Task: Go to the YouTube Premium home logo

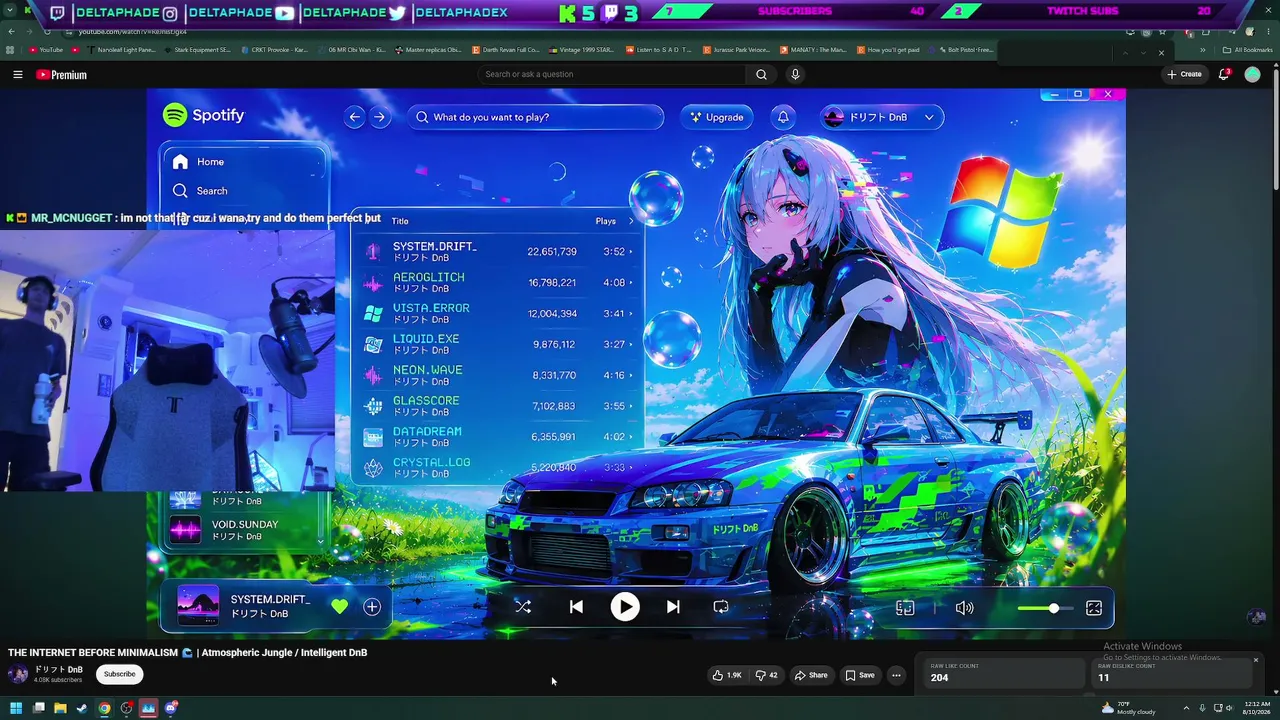Action: [61, 75]
